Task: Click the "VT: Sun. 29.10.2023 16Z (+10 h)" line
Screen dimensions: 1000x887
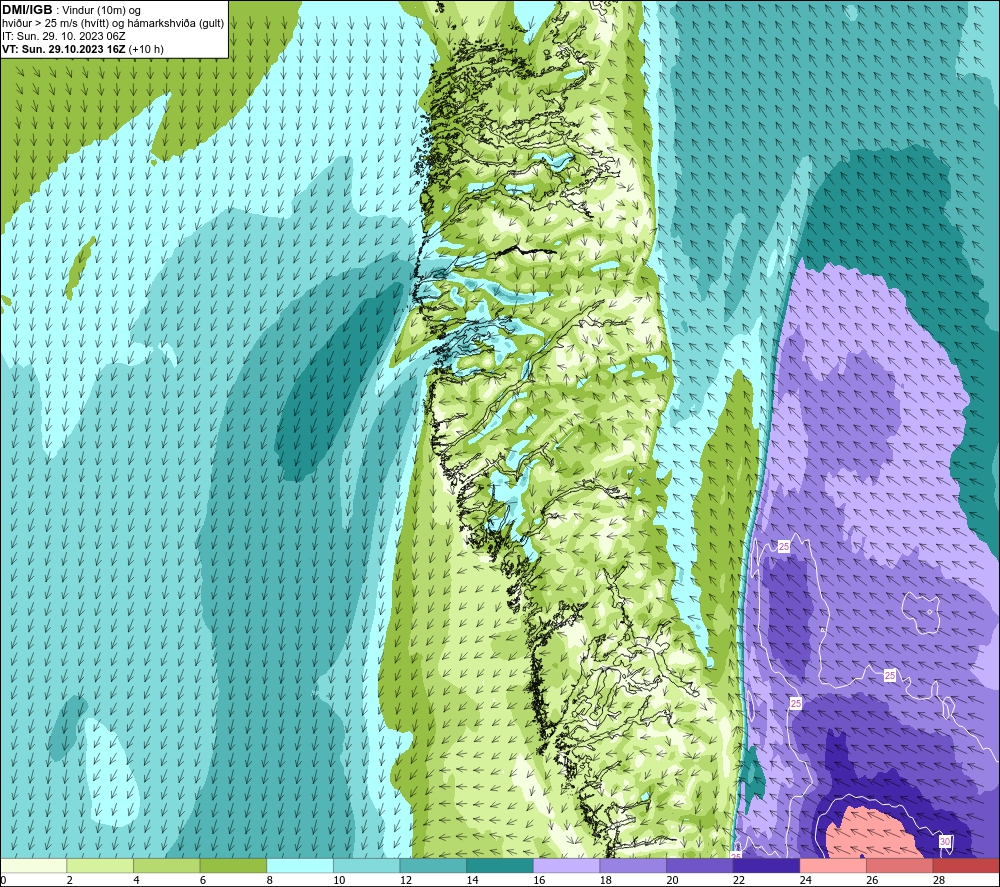Action: (x=83, y=49)
